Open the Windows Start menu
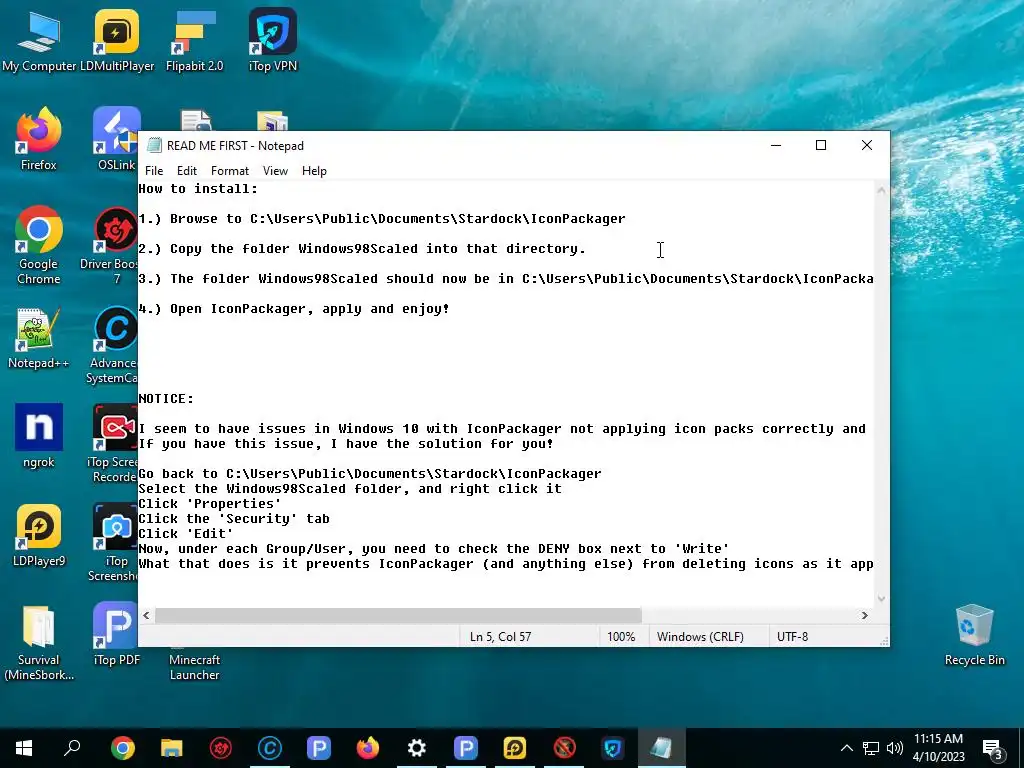The width and height of the screenshot is (1024, 768). [x=24, y=748]
